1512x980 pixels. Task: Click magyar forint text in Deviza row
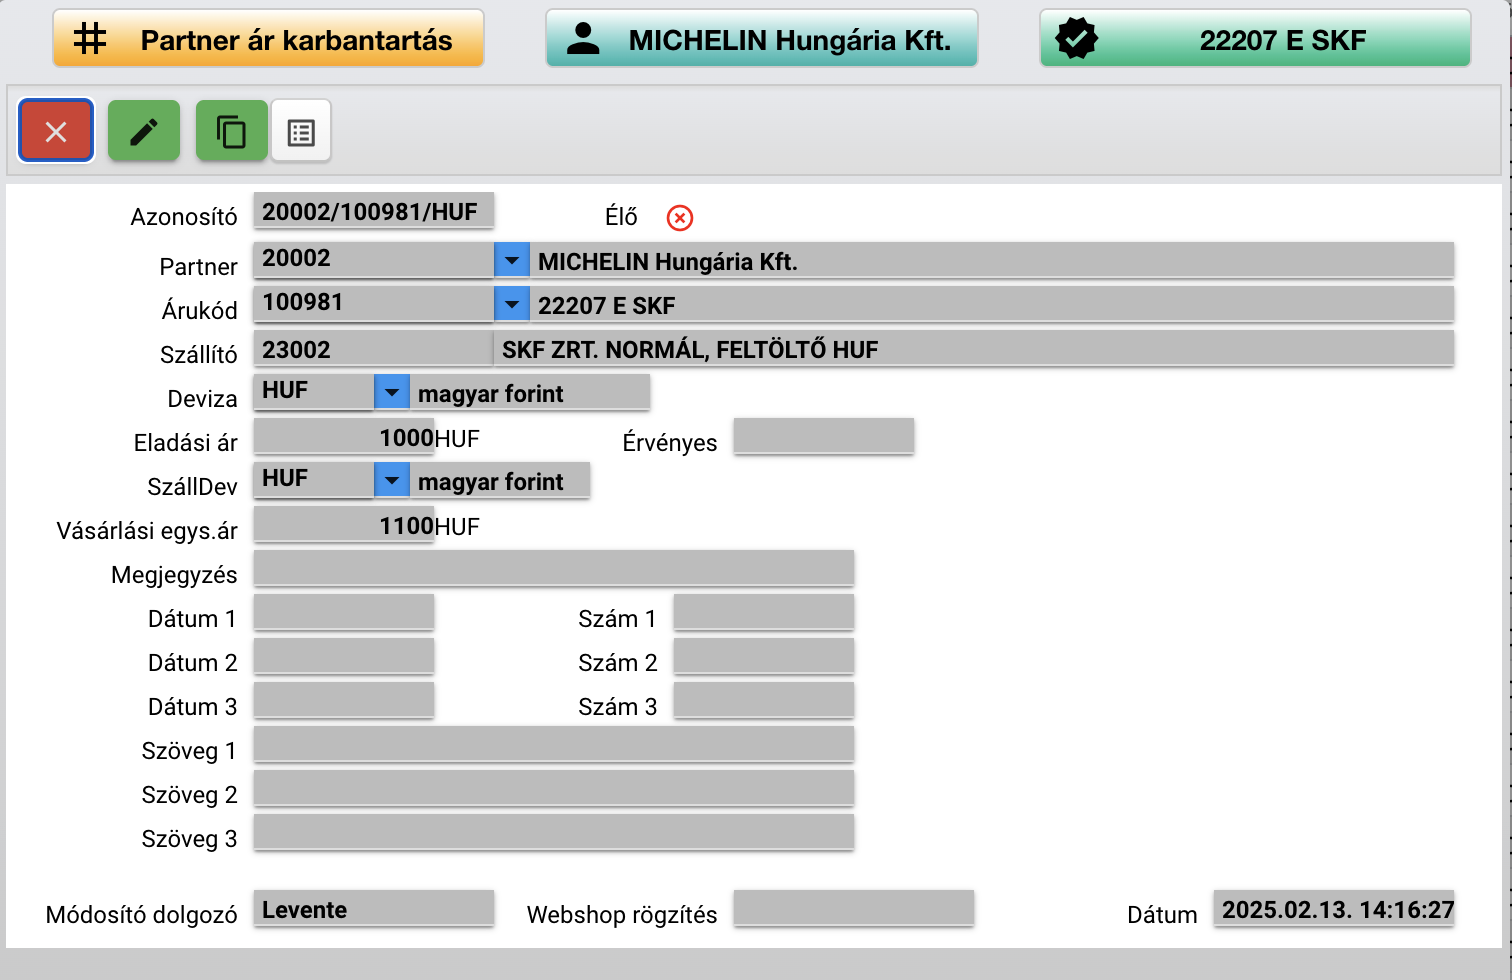coord(491,394)
